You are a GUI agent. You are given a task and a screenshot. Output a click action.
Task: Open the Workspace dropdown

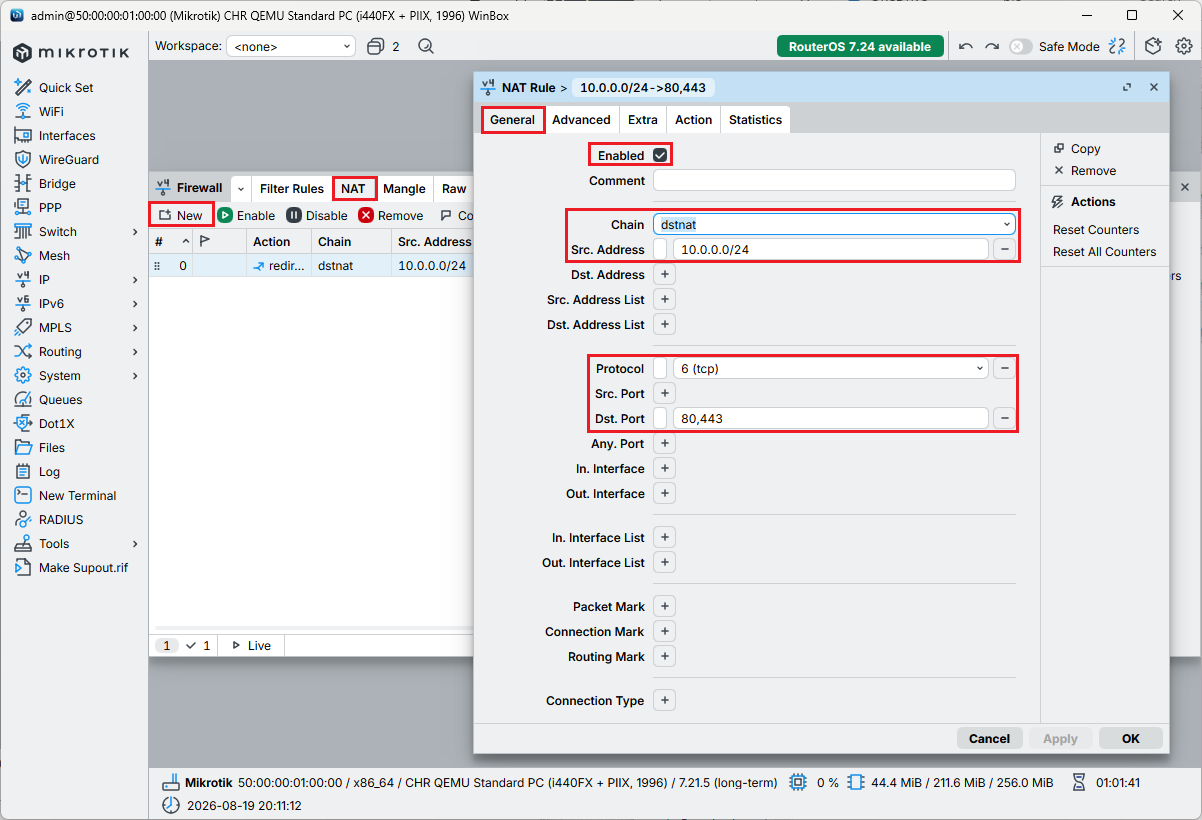[x=291, y=46]
